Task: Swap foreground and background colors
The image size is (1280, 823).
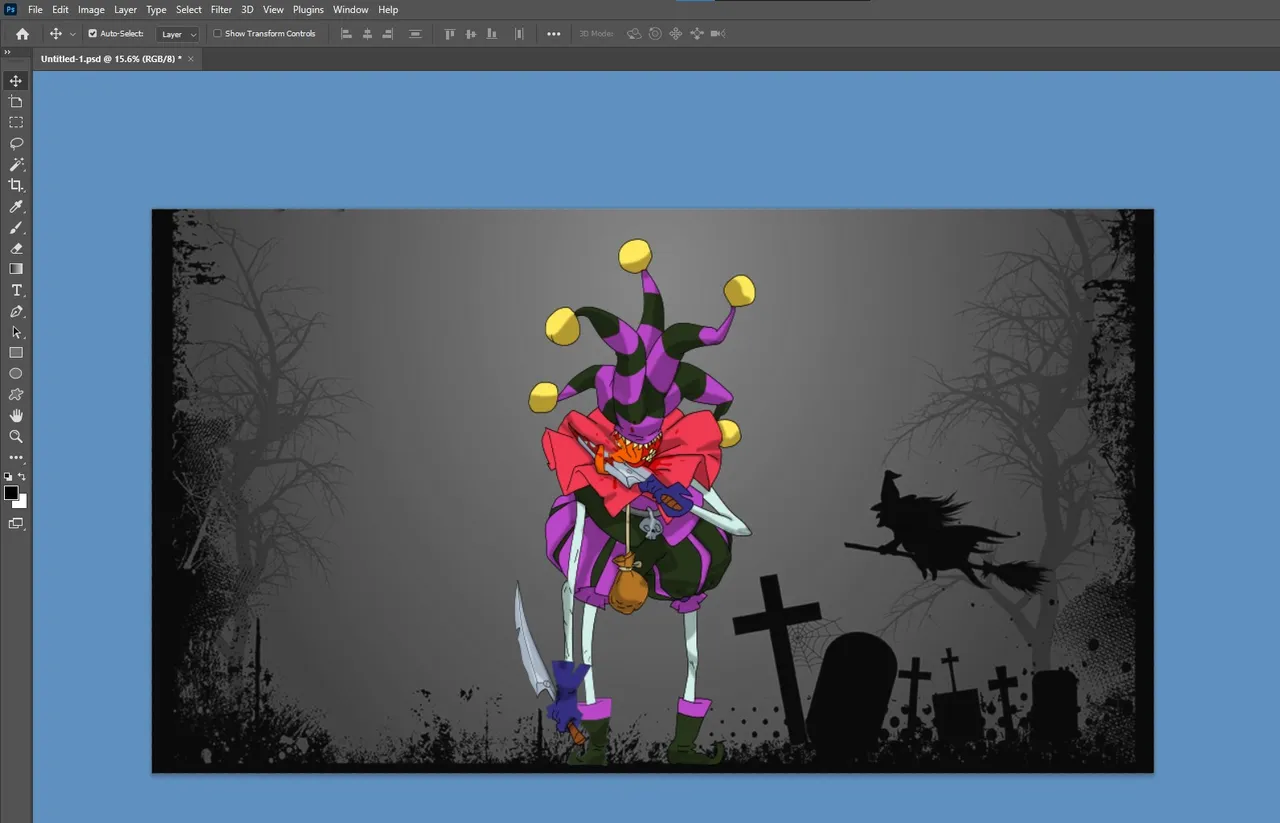Action: (22, 477)
